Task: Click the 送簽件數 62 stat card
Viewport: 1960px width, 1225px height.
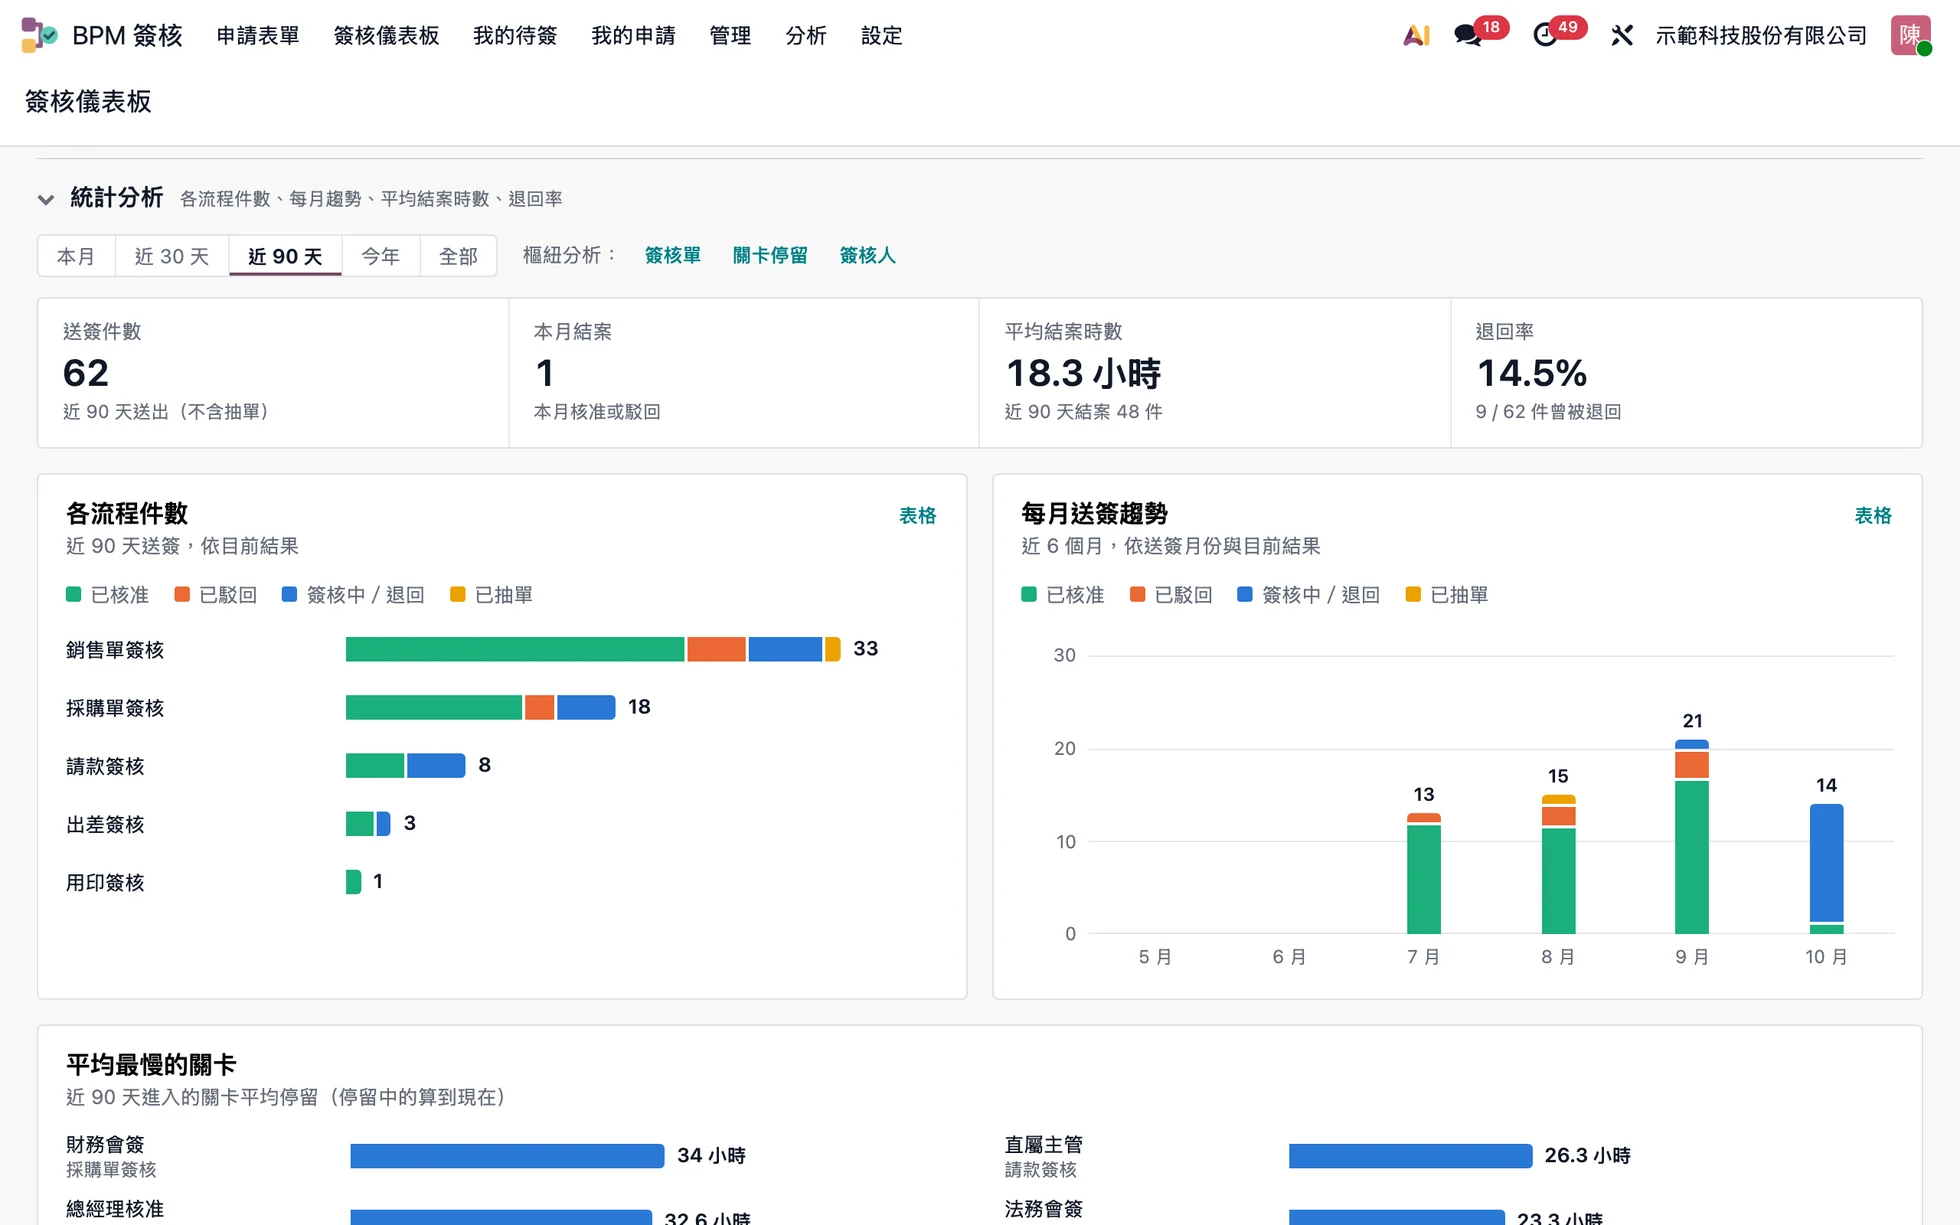Action: [x=273, y=372]
